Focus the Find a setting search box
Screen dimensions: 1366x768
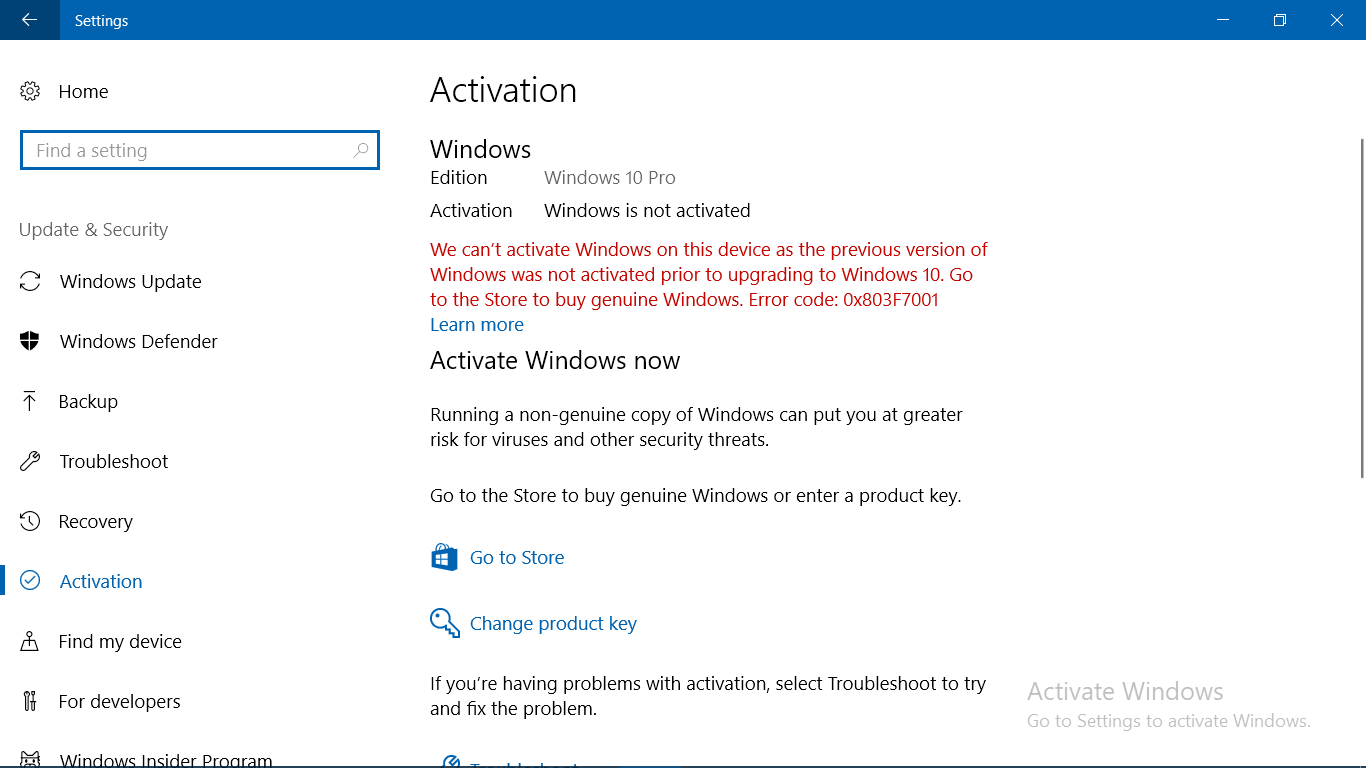pyautogui.click(x=200, y=150)
